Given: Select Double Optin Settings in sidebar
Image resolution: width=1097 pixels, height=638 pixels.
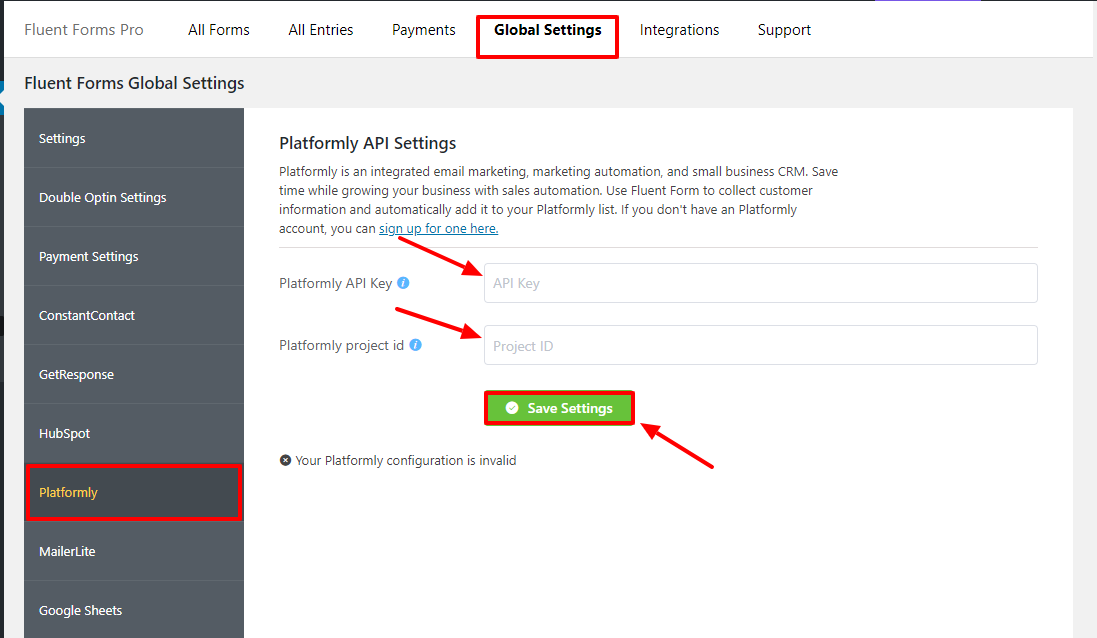Looking at the screenshot, I should coord(102,197).
